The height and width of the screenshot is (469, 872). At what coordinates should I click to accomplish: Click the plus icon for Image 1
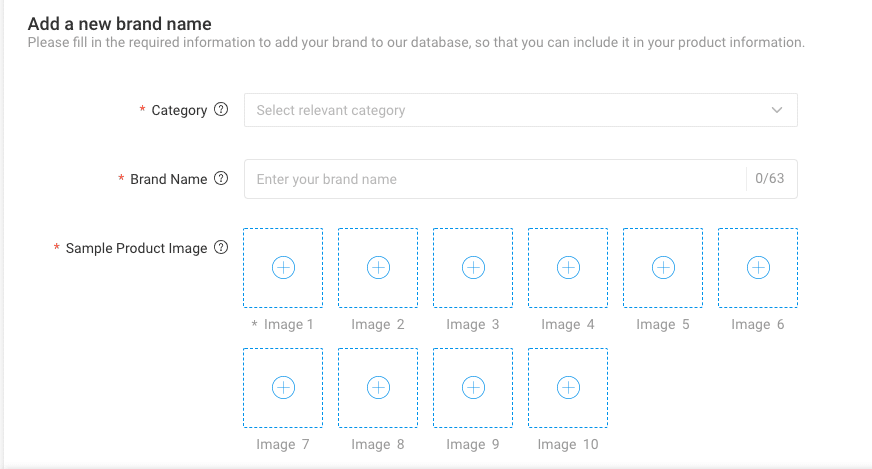(283, 267)
